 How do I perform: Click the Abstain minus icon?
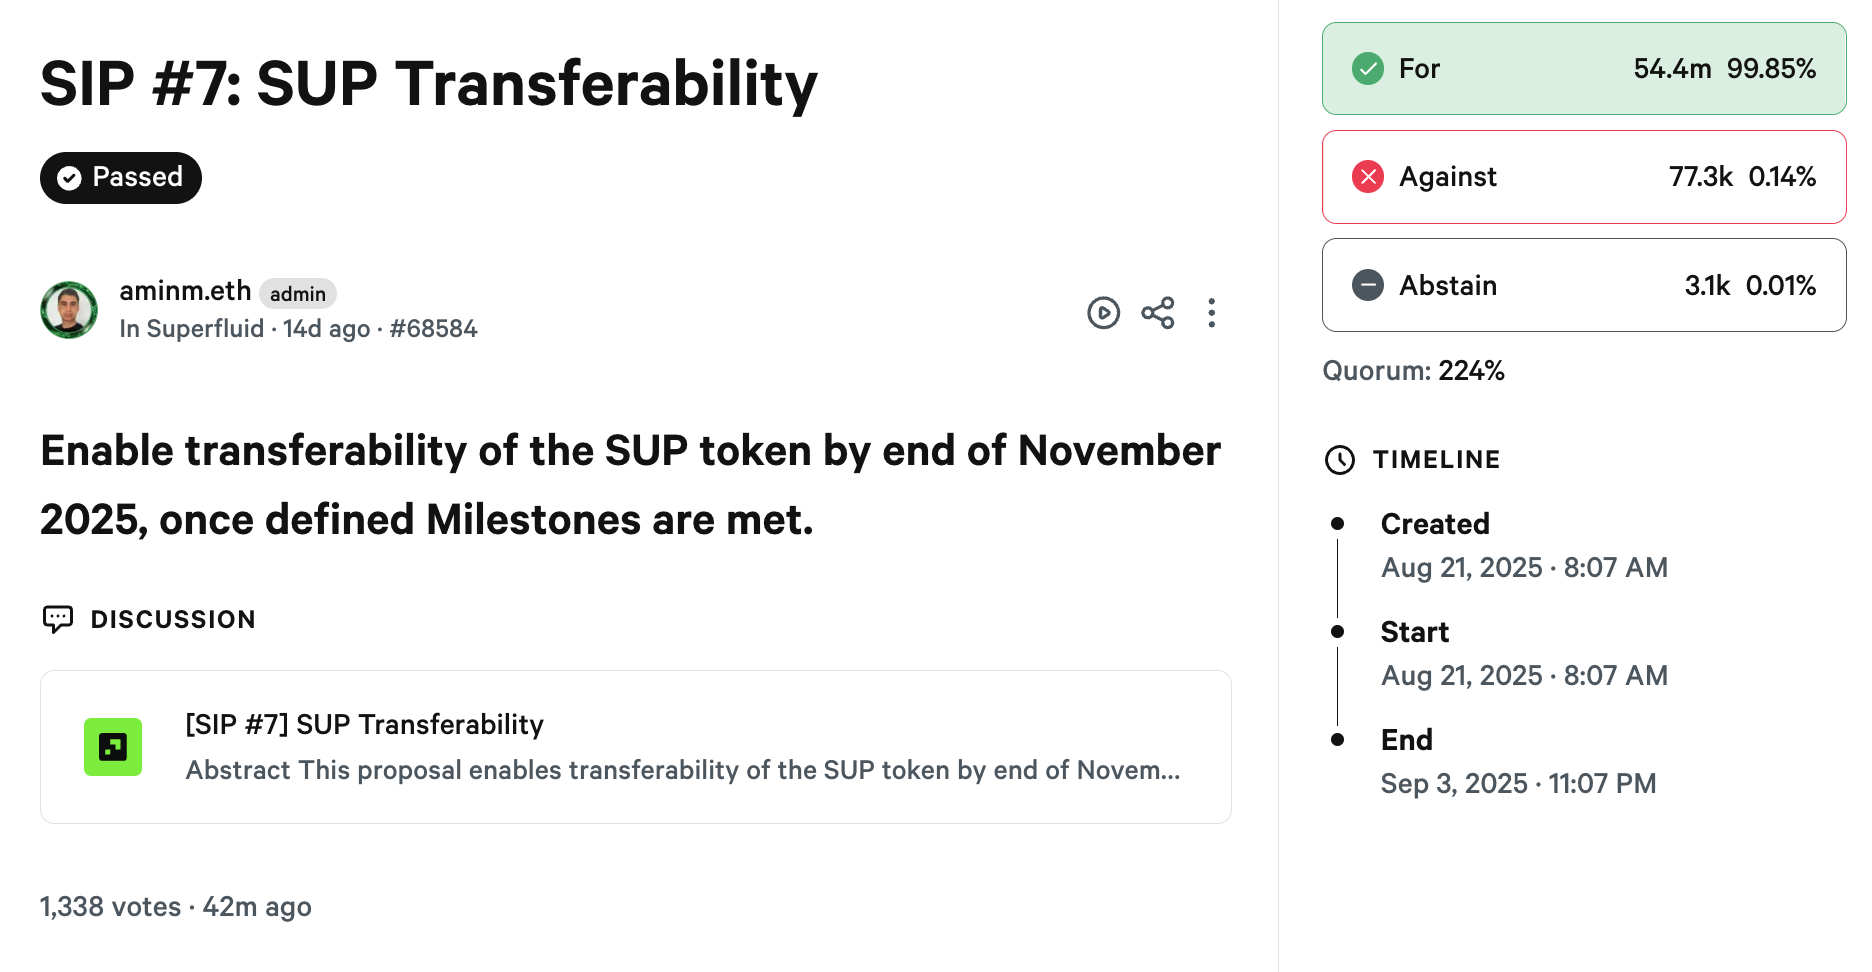tap(1367, 285)
